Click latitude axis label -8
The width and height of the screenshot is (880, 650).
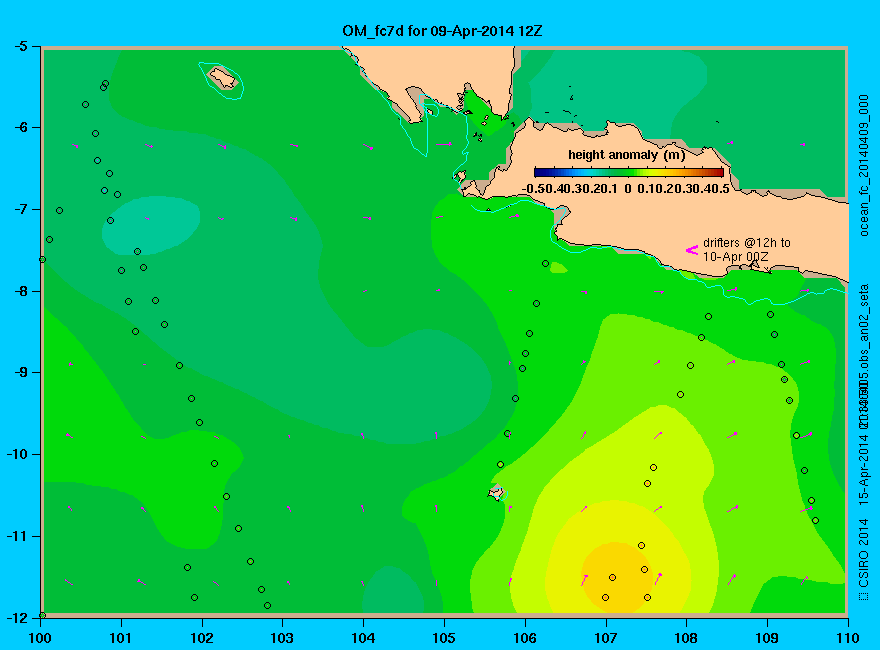pyautogui.click(x=20, y=291)
